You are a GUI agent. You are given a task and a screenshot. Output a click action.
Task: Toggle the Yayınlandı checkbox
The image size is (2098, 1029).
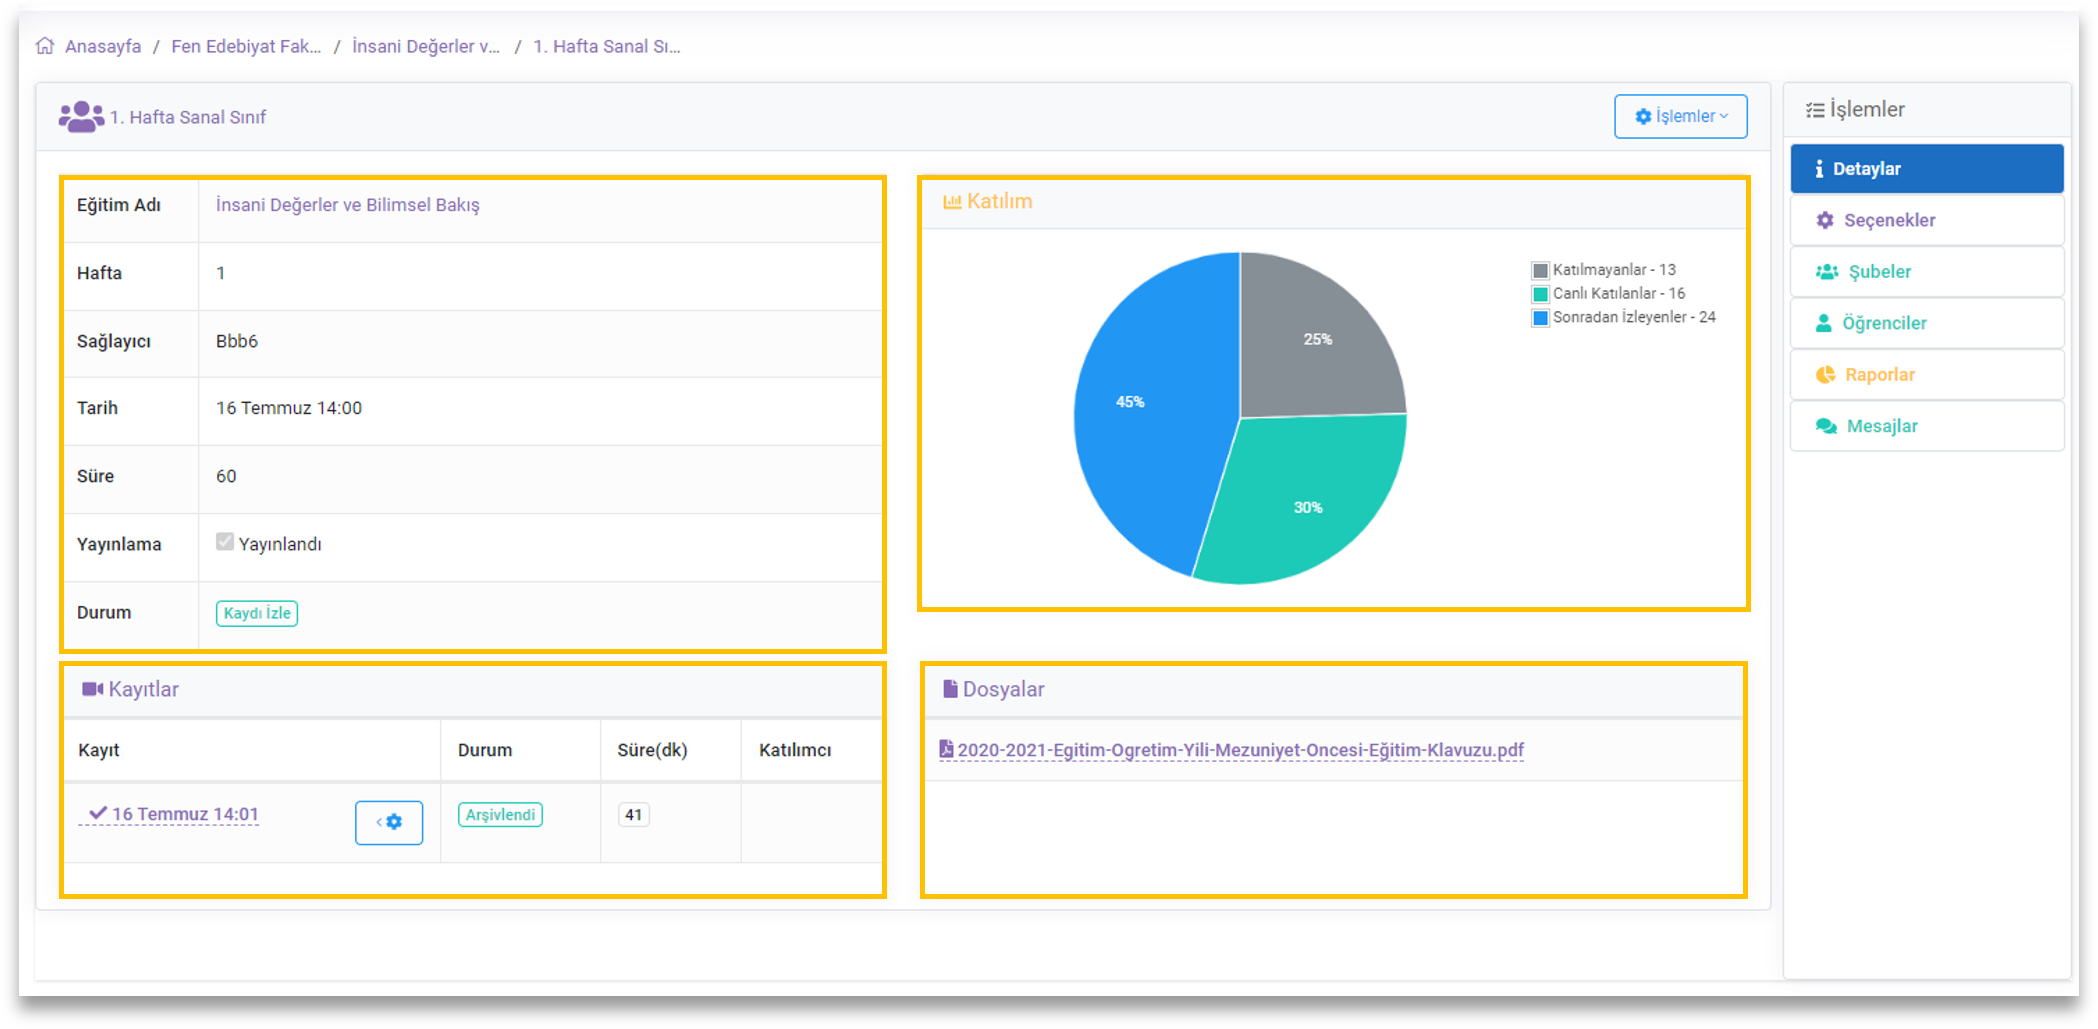pyautogui.click(x=225, y=542)
